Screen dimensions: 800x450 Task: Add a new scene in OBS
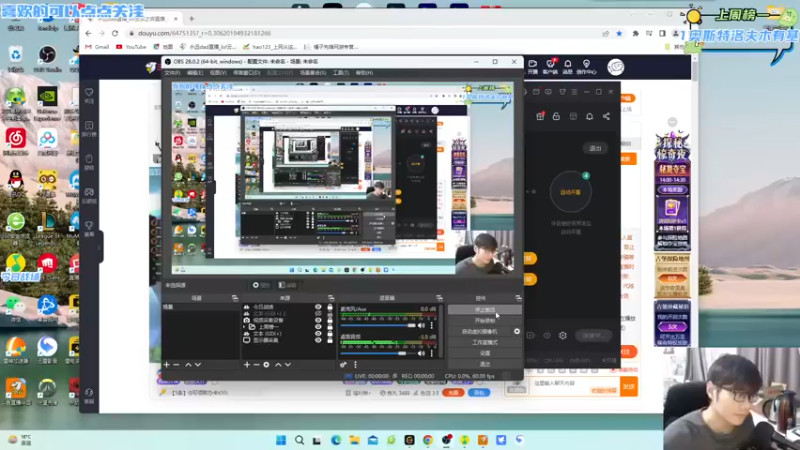click(166, 365)
